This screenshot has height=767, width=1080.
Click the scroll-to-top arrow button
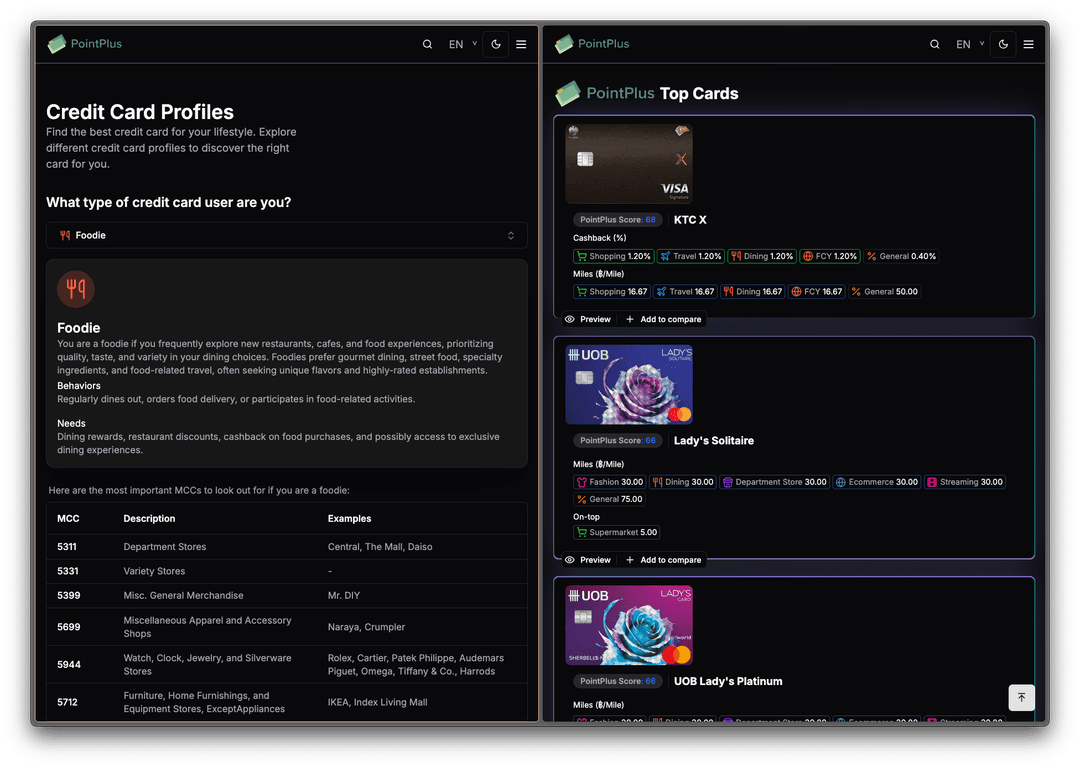pos(1021,698)
